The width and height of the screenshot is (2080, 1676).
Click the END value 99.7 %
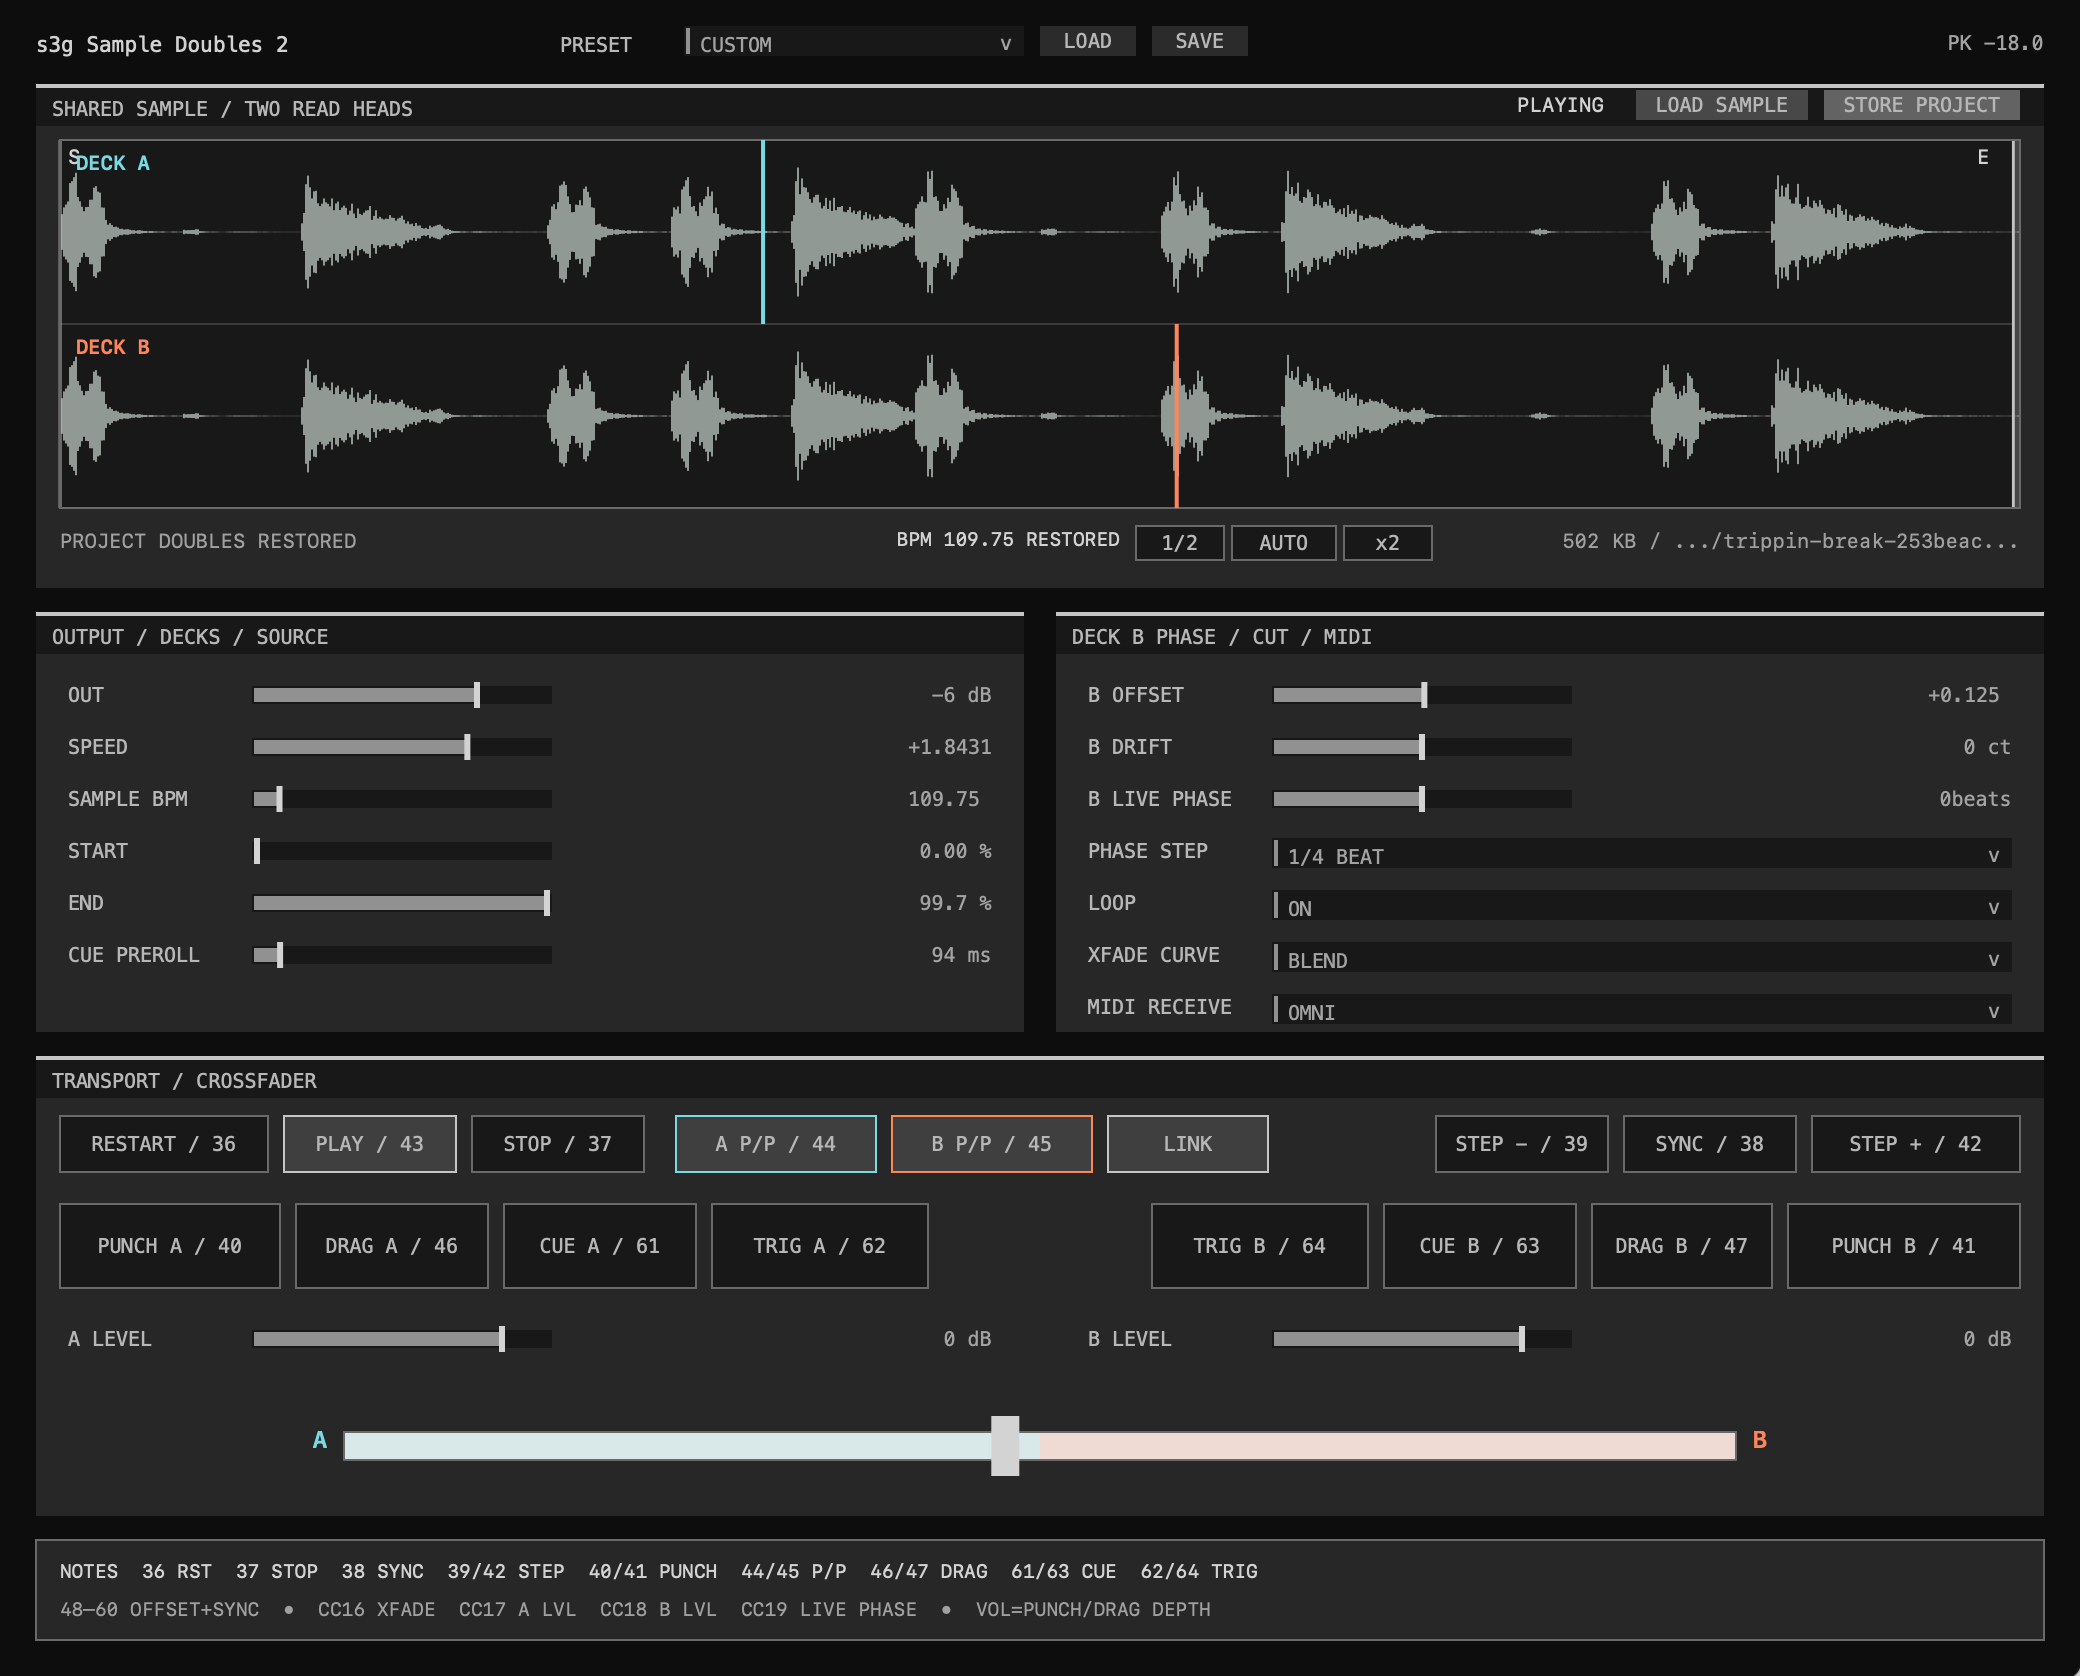955,903
